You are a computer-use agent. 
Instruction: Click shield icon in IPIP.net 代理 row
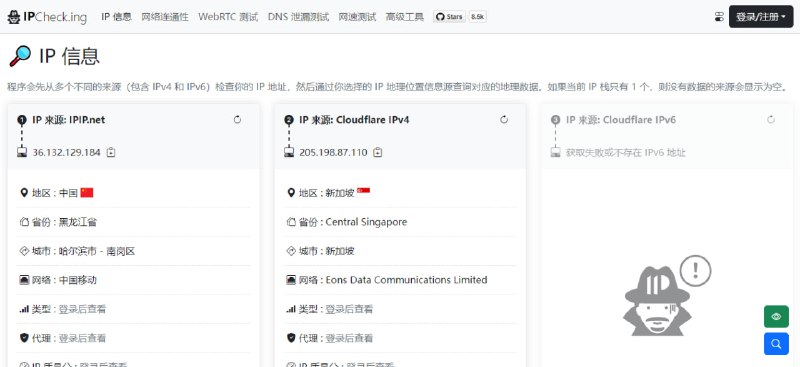point(24,338)
